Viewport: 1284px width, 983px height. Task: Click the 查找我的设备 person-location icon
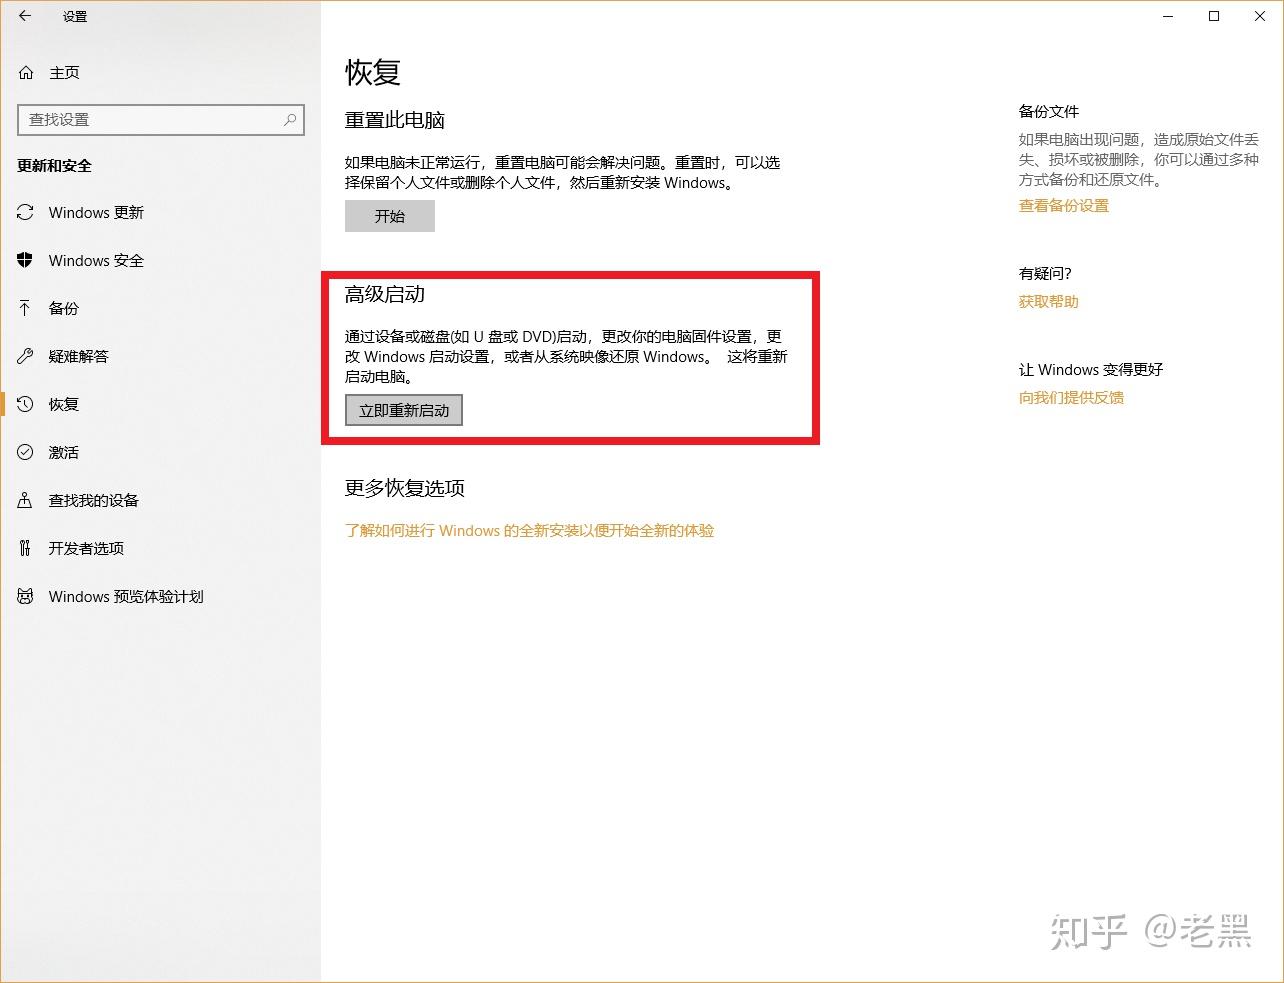click(25, 500)
